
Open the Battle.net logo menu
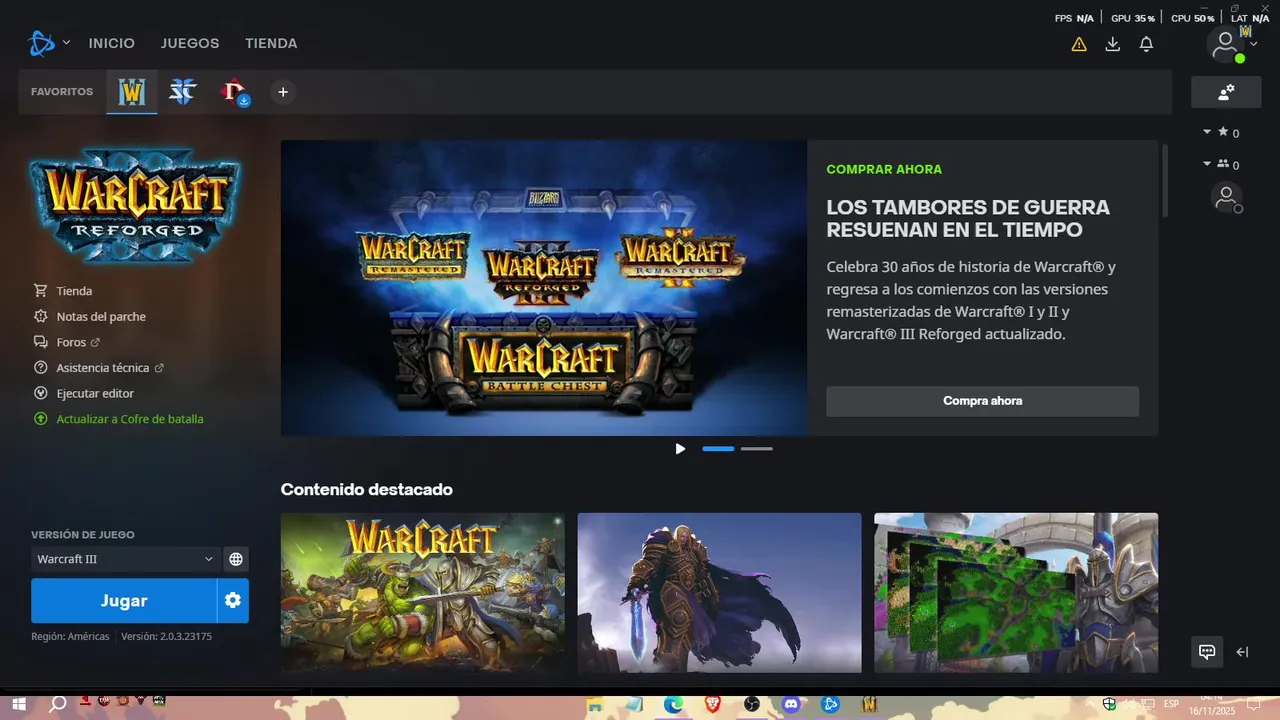pyautogui.click(x=42, y=43)
